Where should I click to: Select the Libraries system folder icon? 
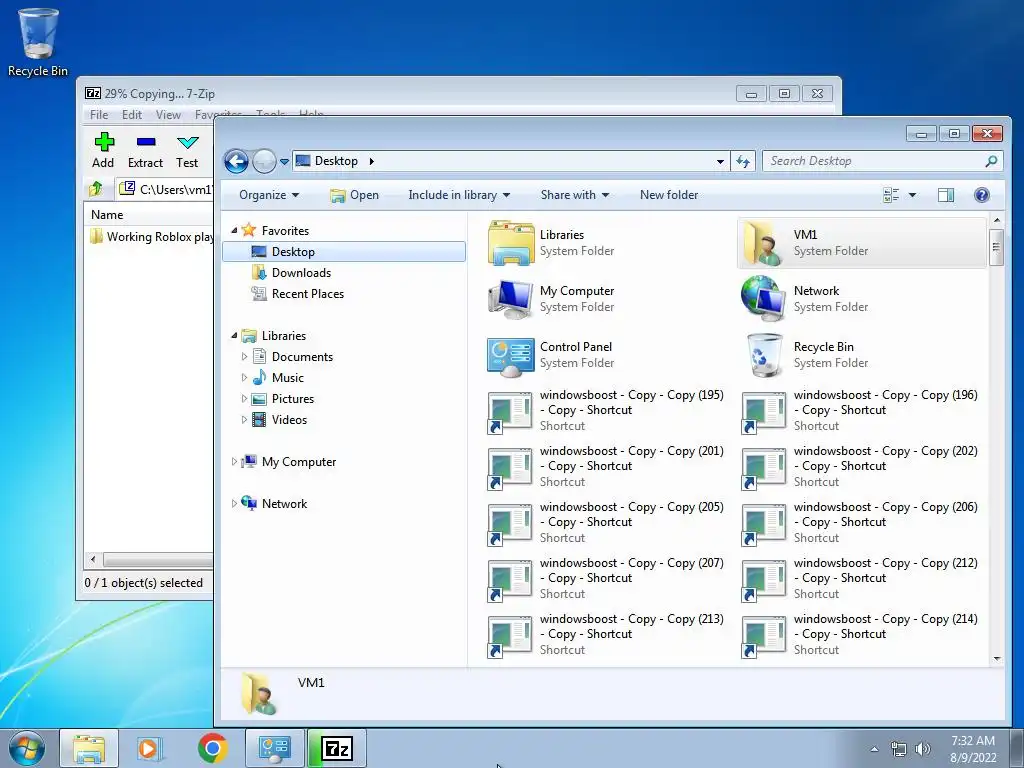511,242
